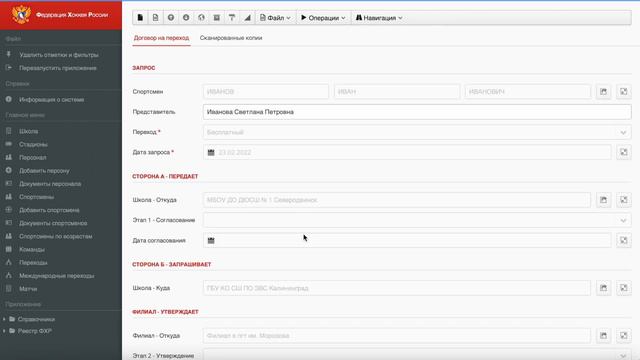Click the Филиал - Откуда field

click(397, 336)
